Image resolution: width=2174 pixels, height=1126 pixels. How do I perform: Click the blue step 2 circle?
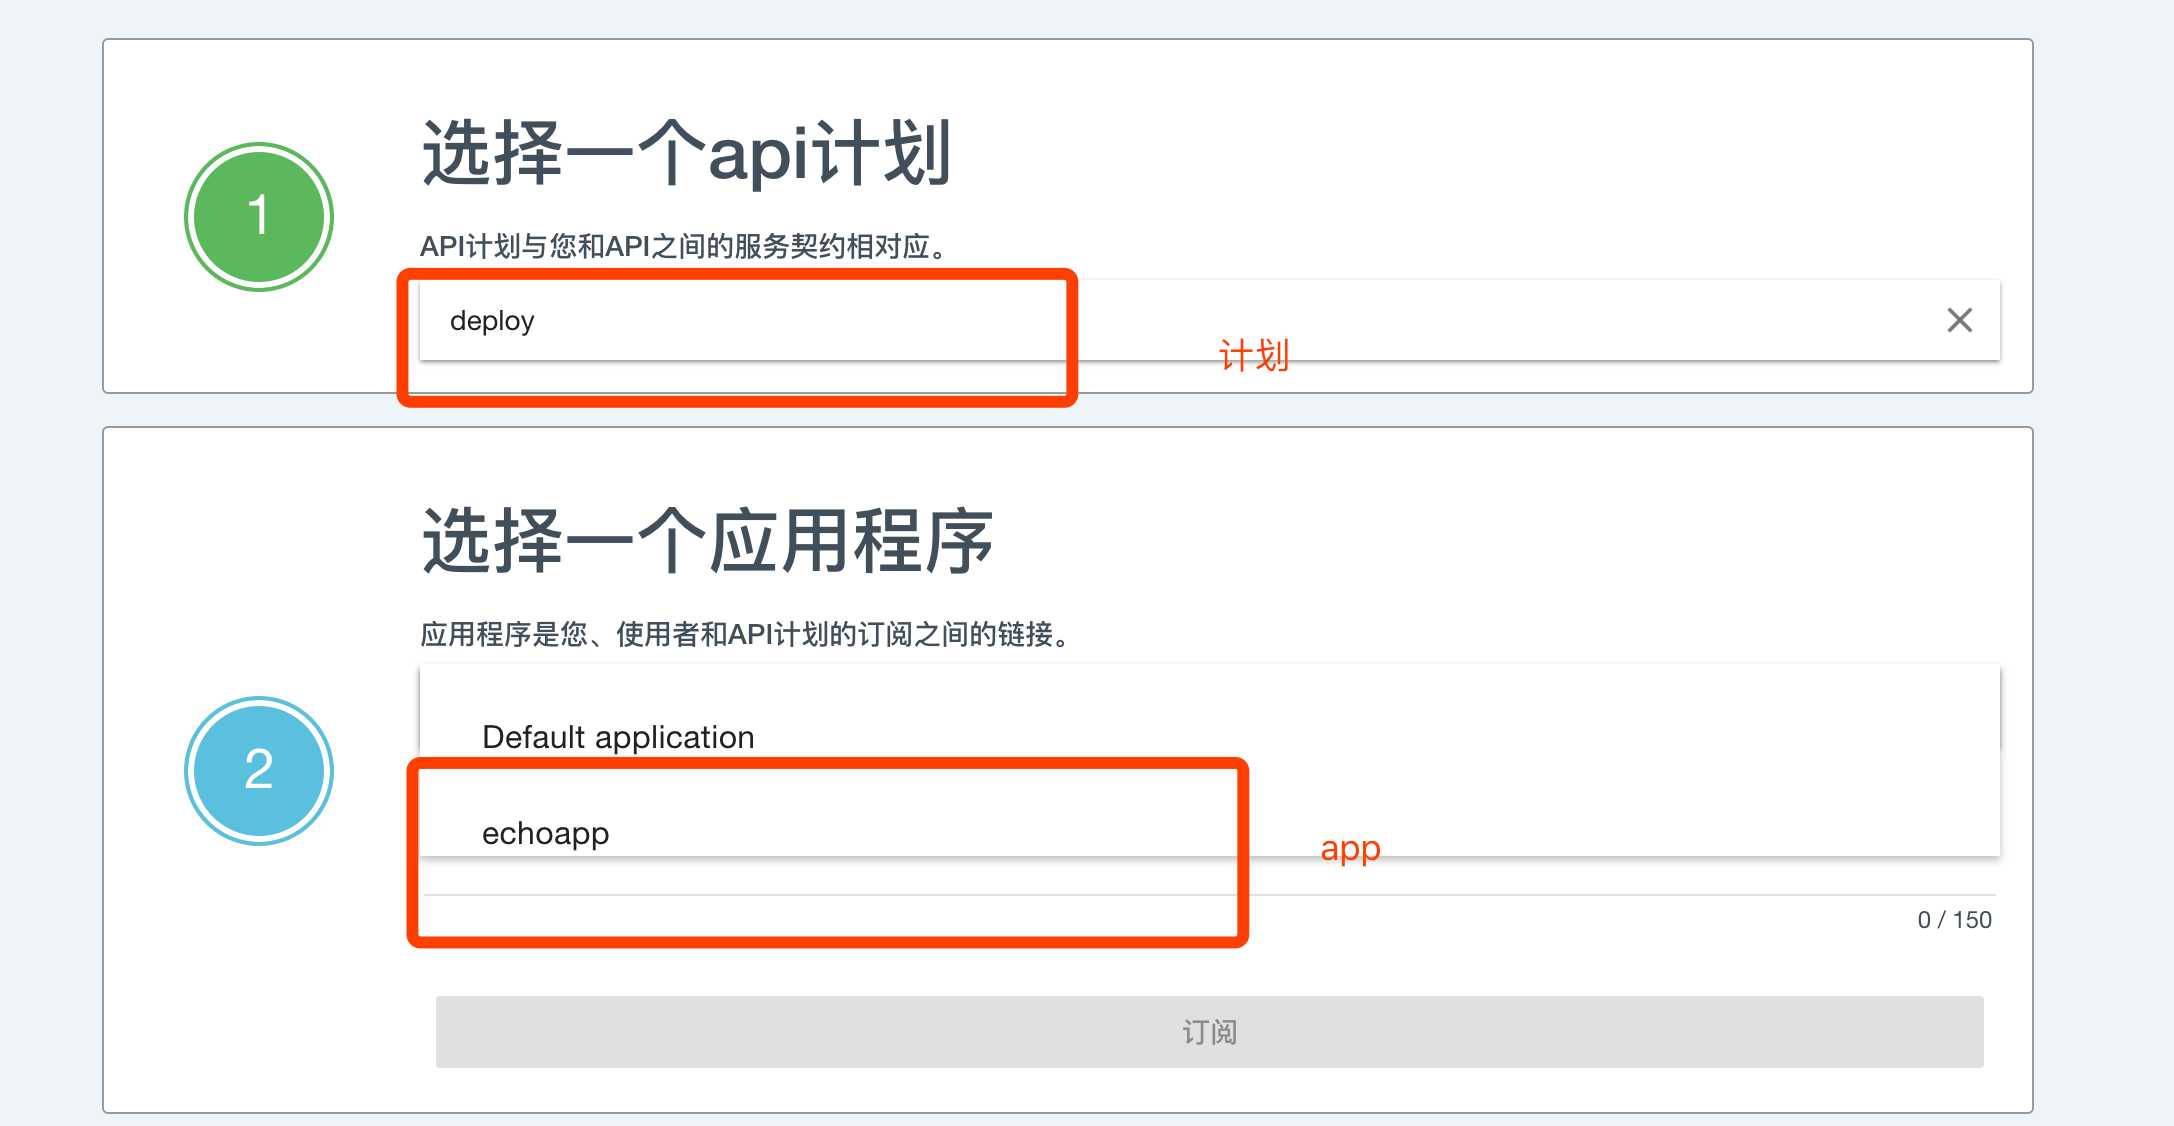259,770
